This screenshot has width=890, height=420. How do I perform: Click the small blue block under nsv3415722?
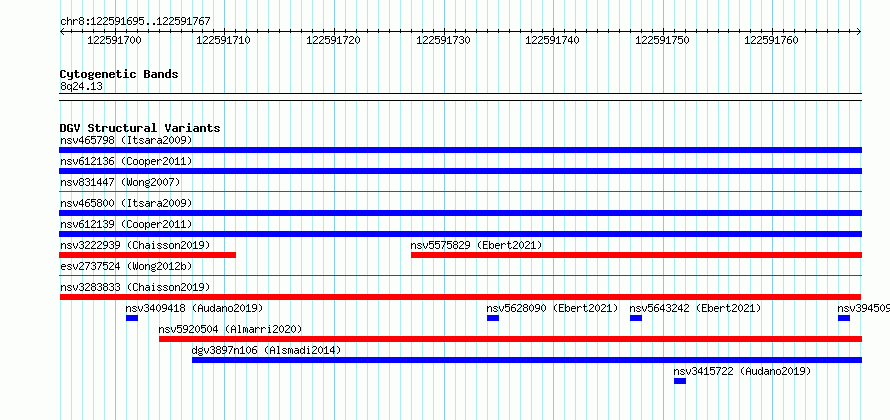tap(680, 381)
